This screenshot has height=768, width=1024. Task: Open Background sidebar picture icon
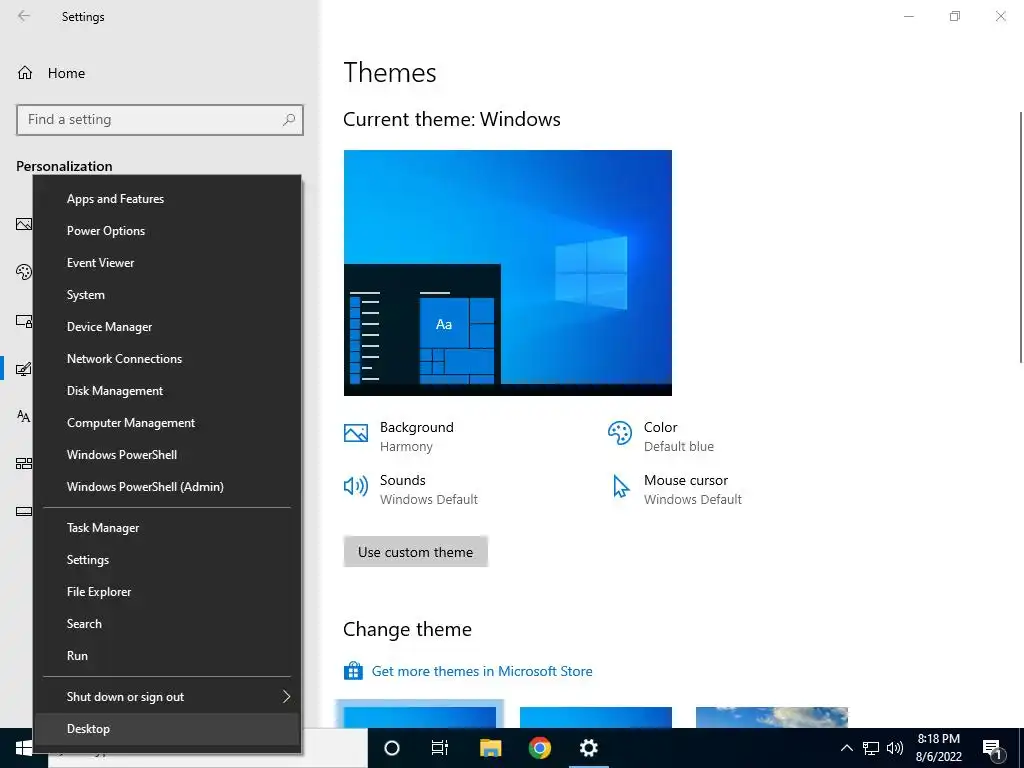pyautogui.click(x=24, y=224)
